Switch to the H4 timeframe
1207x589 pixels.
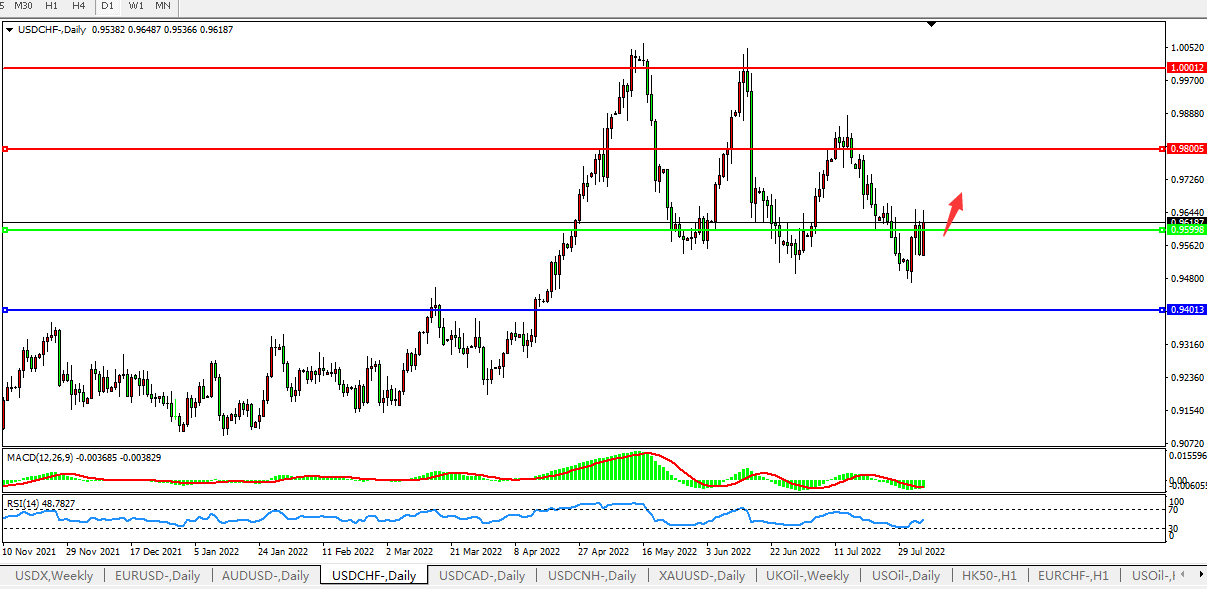(78, 6)
